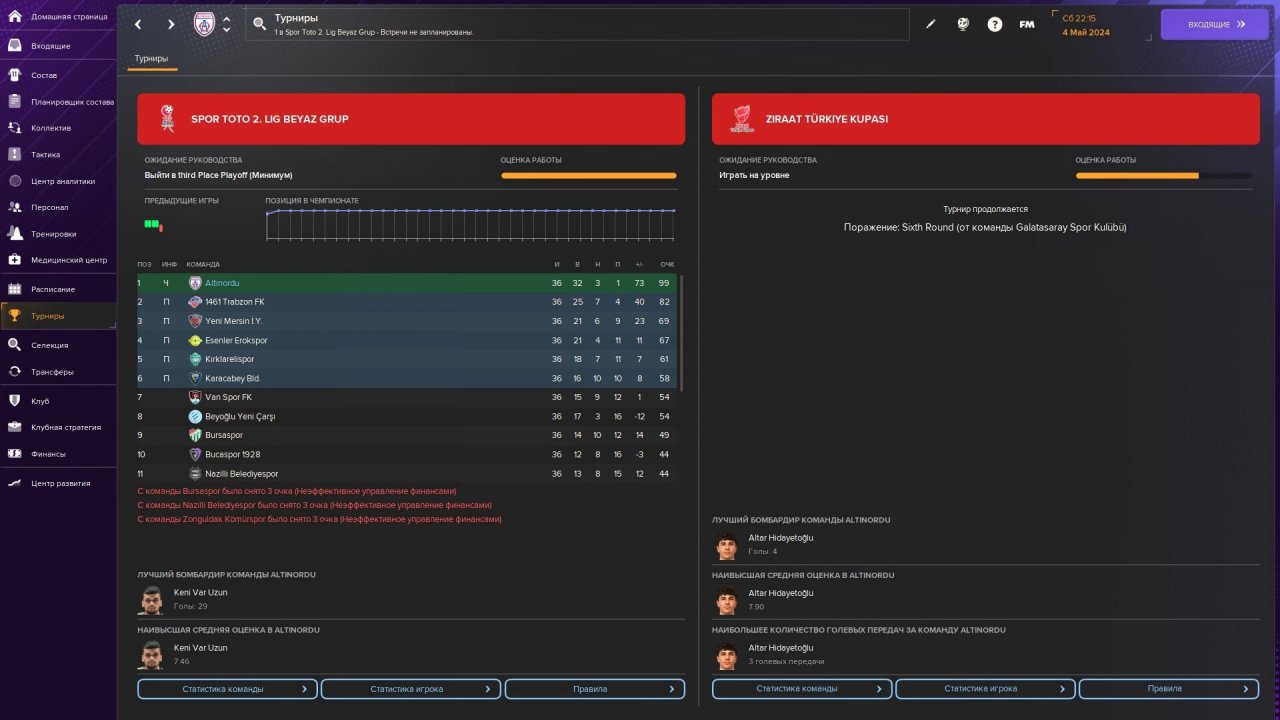The image size is (1280, 720).
Task: Open the Yeni Mersin İ.Y. team row
Action: [407, 321]
